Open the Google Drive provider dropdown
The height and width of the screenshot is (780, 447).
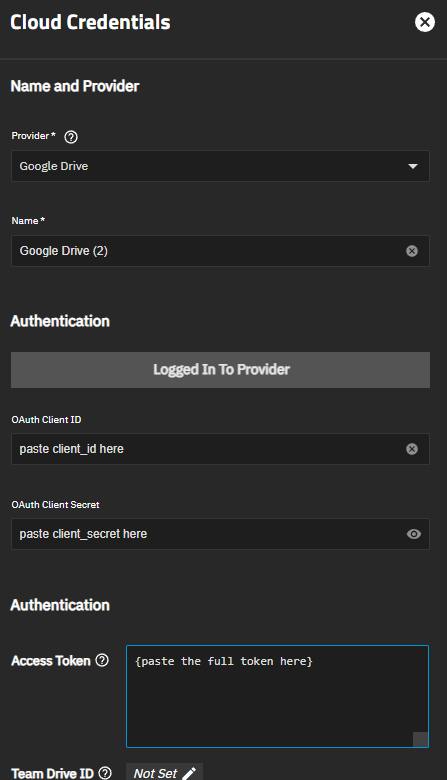click(220, 166)
